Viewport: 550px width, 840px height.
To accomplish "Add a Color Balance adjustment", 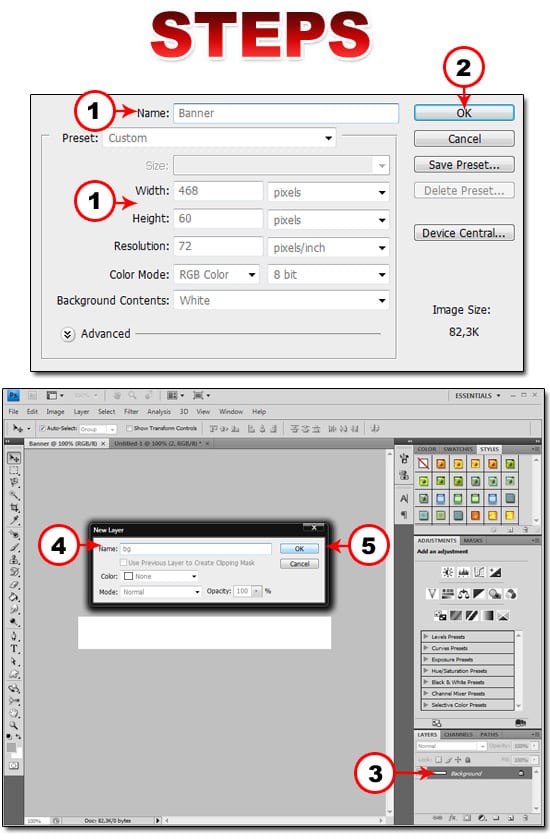I will tap(463, 594).
